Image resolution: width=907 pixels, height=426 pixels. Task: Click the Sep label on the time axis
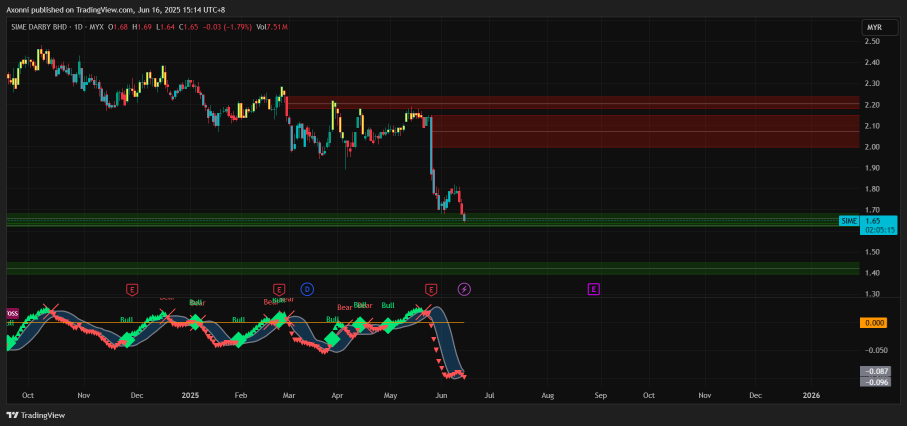(x=600, y=396)
